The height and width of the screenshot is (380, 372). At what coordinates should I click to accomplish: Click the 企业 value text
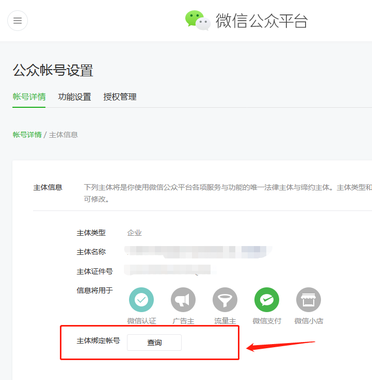[134, 233]
